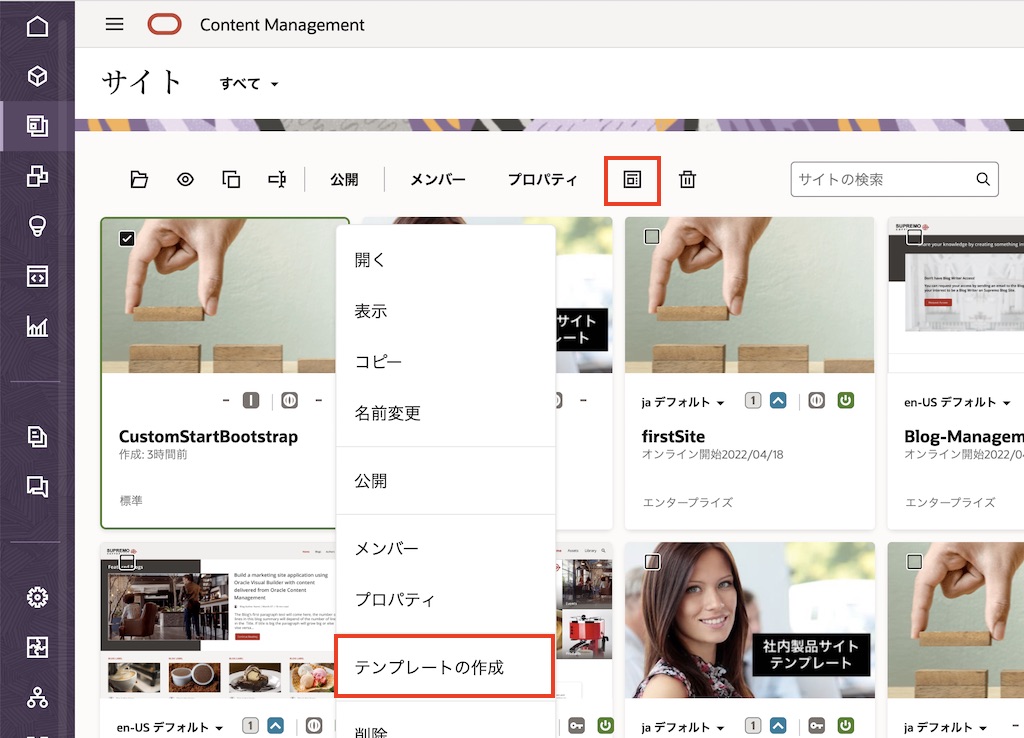The image size is (1024, 738).
Task: Click the プロパティ toolbar button
Action: pos(542,180)
